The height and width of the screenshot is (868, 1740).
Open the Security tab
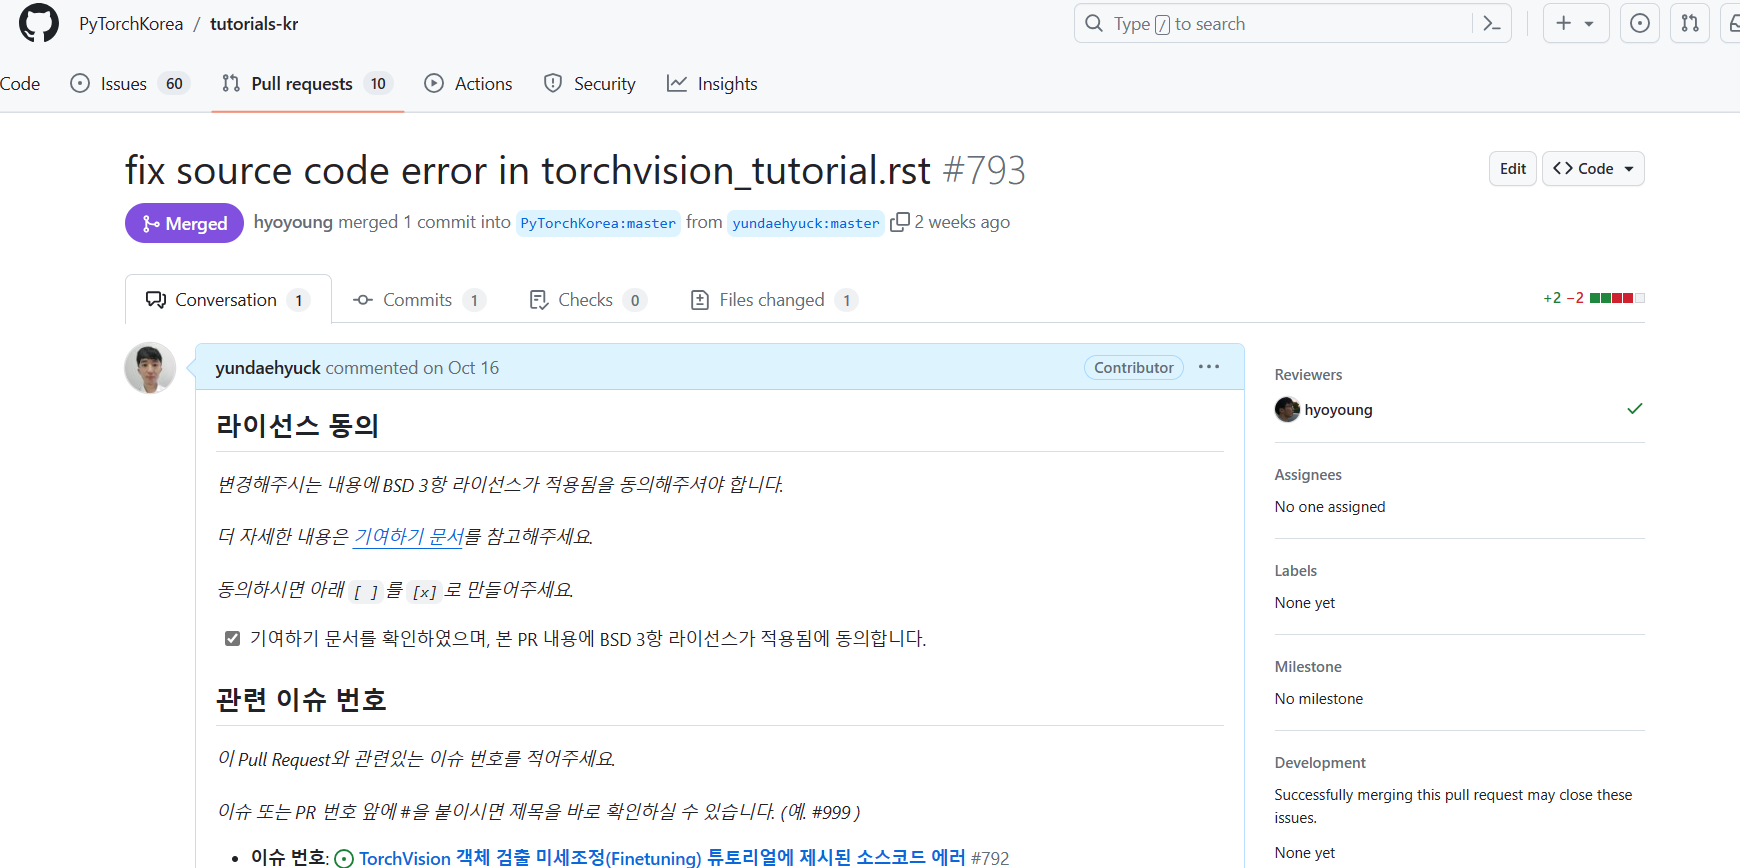coord(589,84)
